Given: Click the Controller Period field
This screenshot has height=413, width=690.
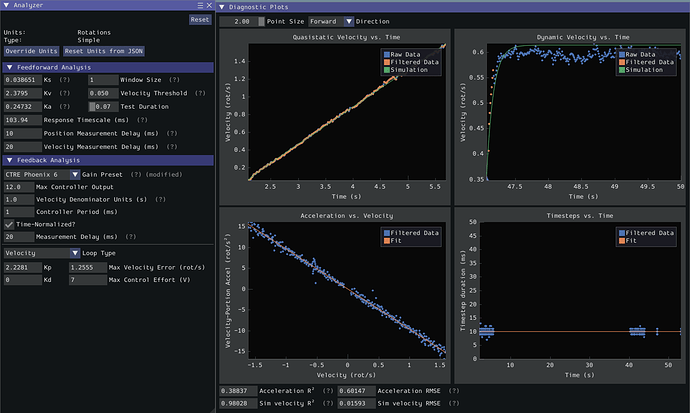Looking at the screenshot, I should coord(19,212).
